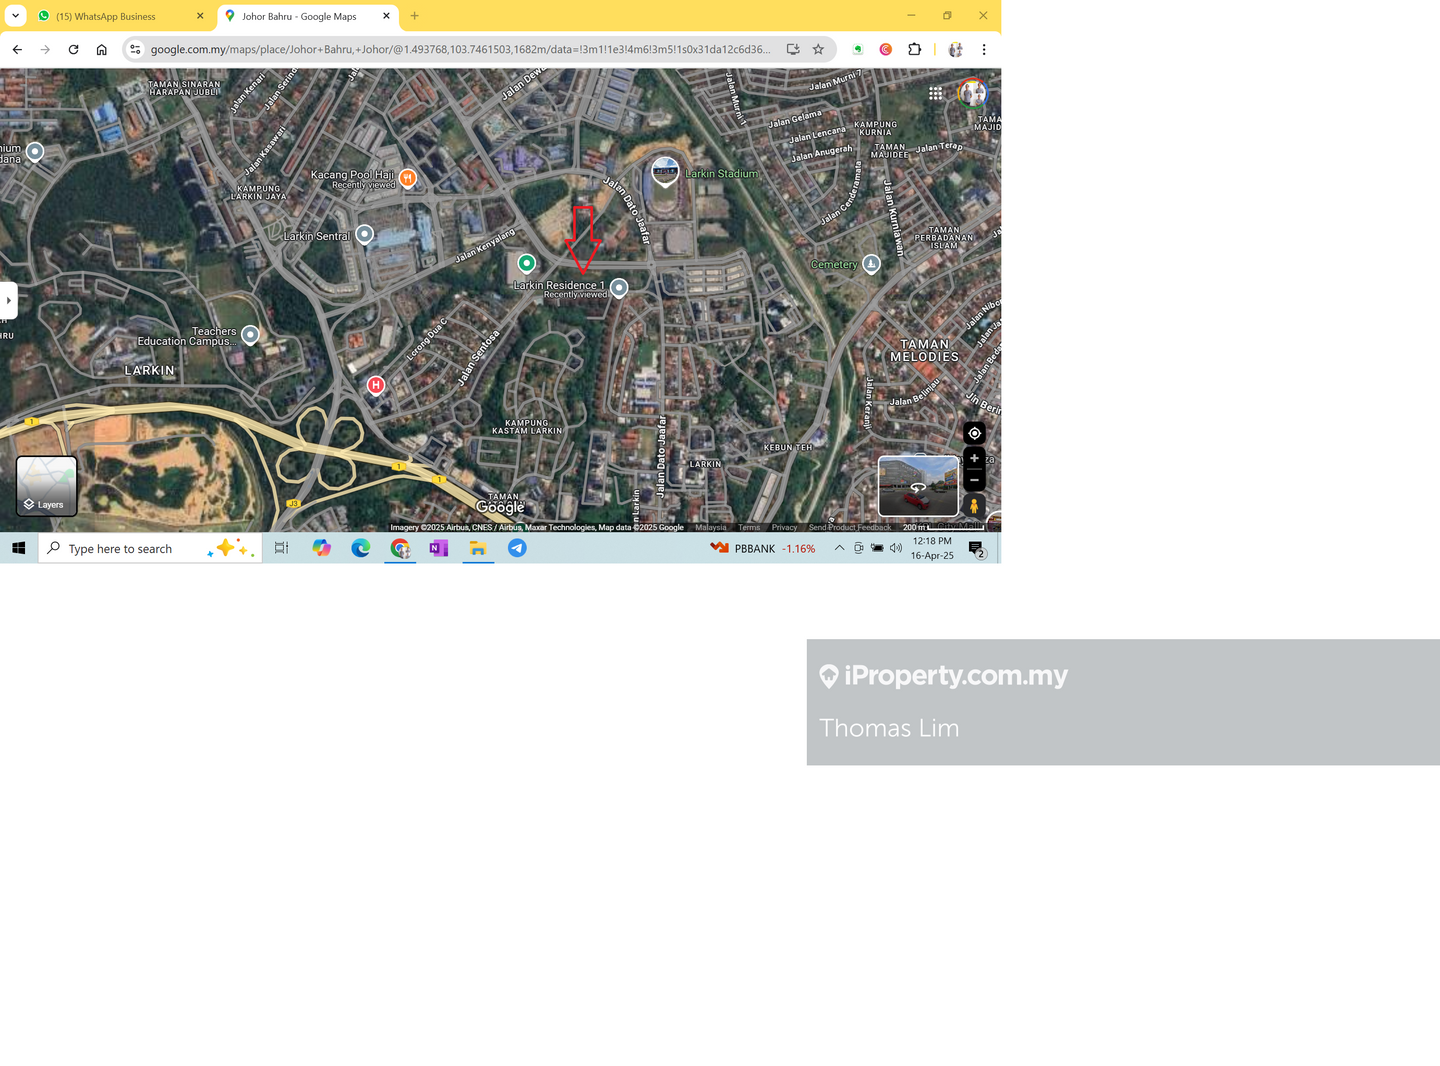Open the Google apps grid
Screen dimensions: 1440x1066
935,93
